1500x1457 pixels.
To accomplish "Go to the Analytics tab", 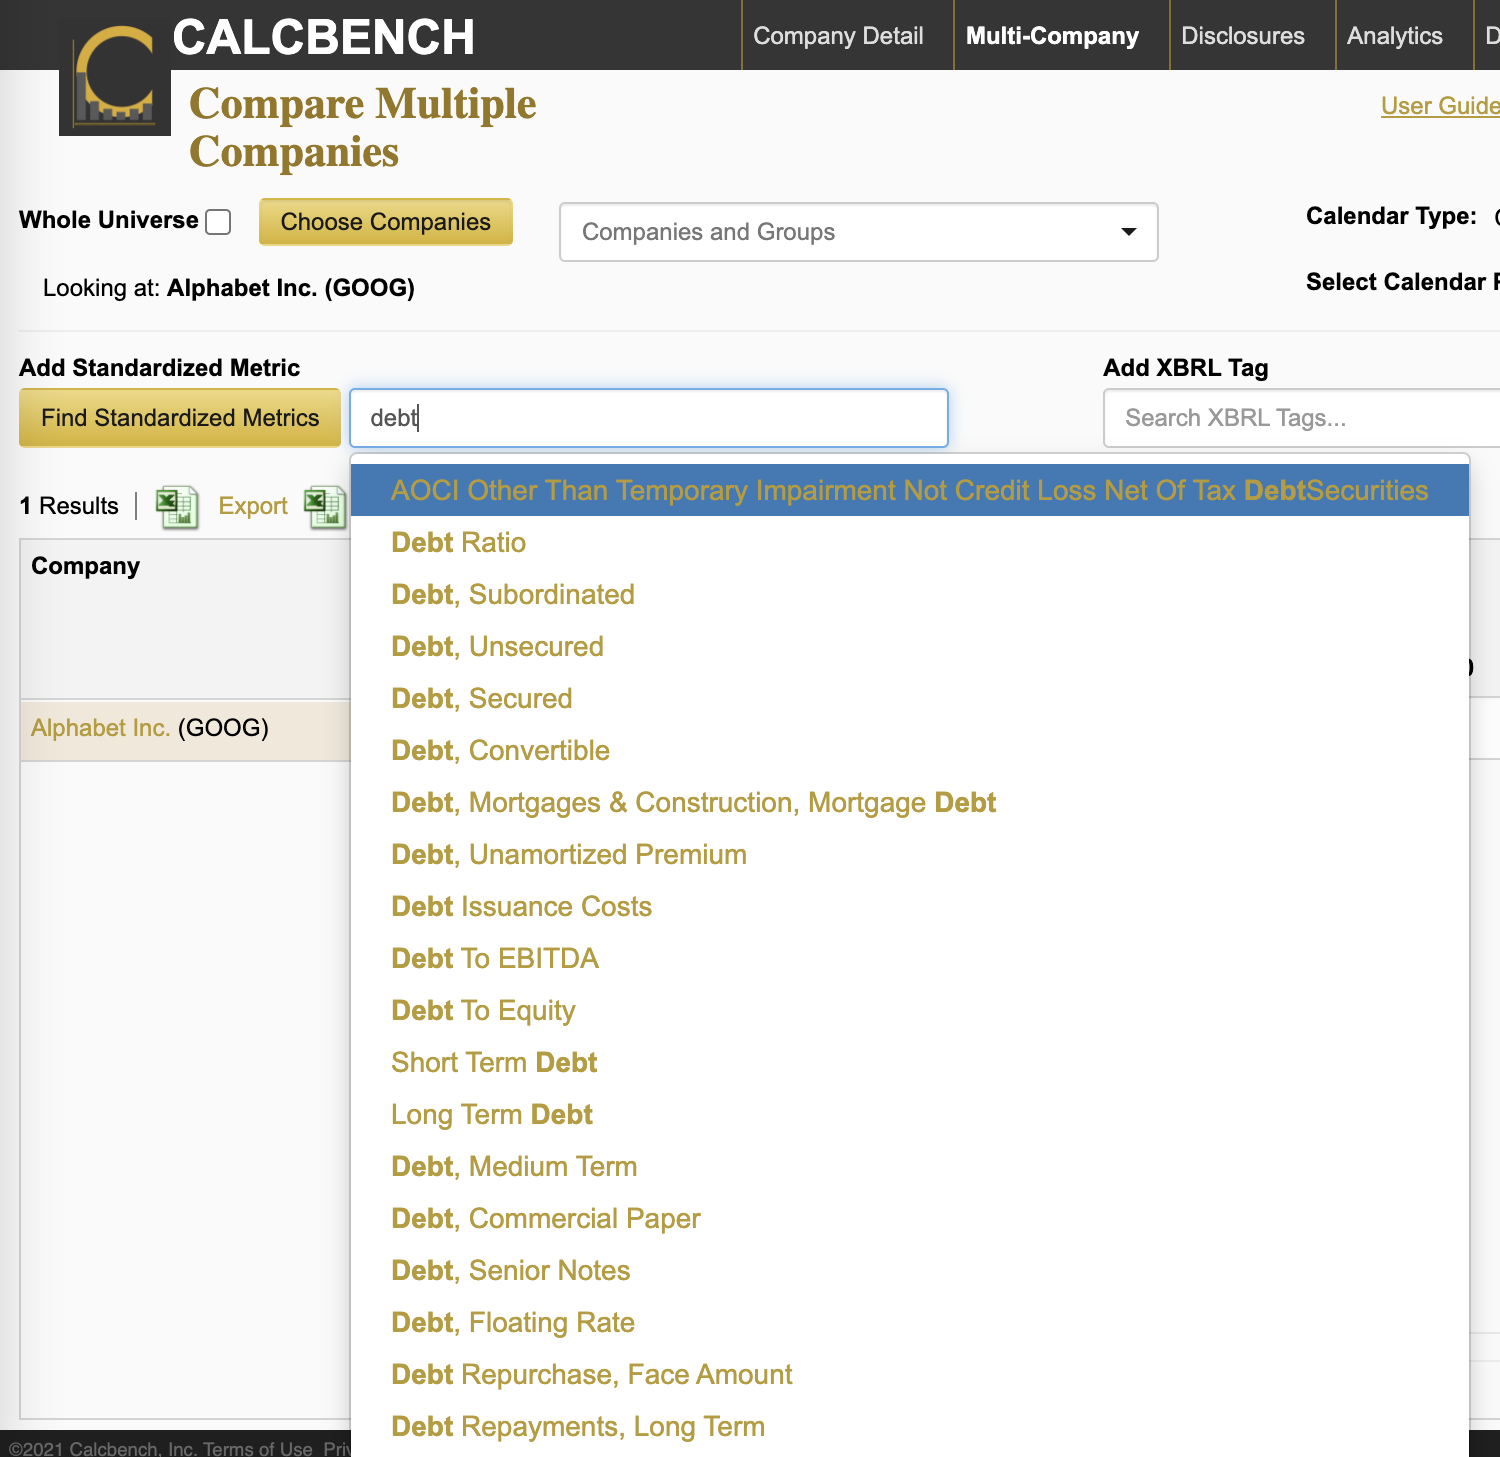I will tap(1394, 36).
